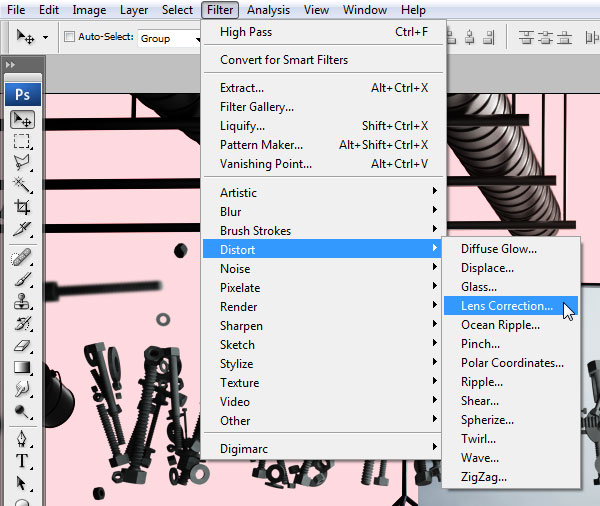Choose Lens Correction from Distort submenu
The height and width of the screenshot is (506, 600).
tap(510, 305)
